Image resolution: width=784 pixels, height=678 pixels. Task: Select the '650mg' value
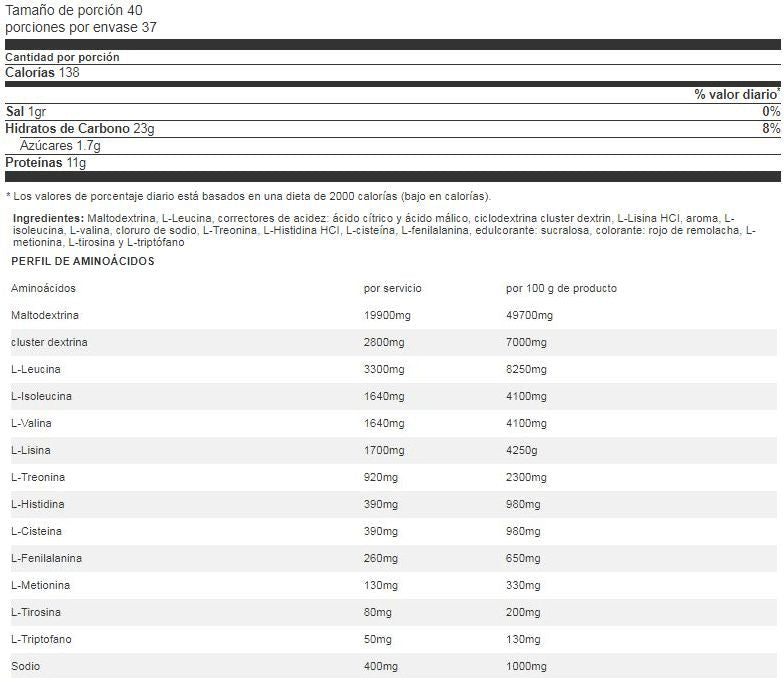tap(523, 558)
